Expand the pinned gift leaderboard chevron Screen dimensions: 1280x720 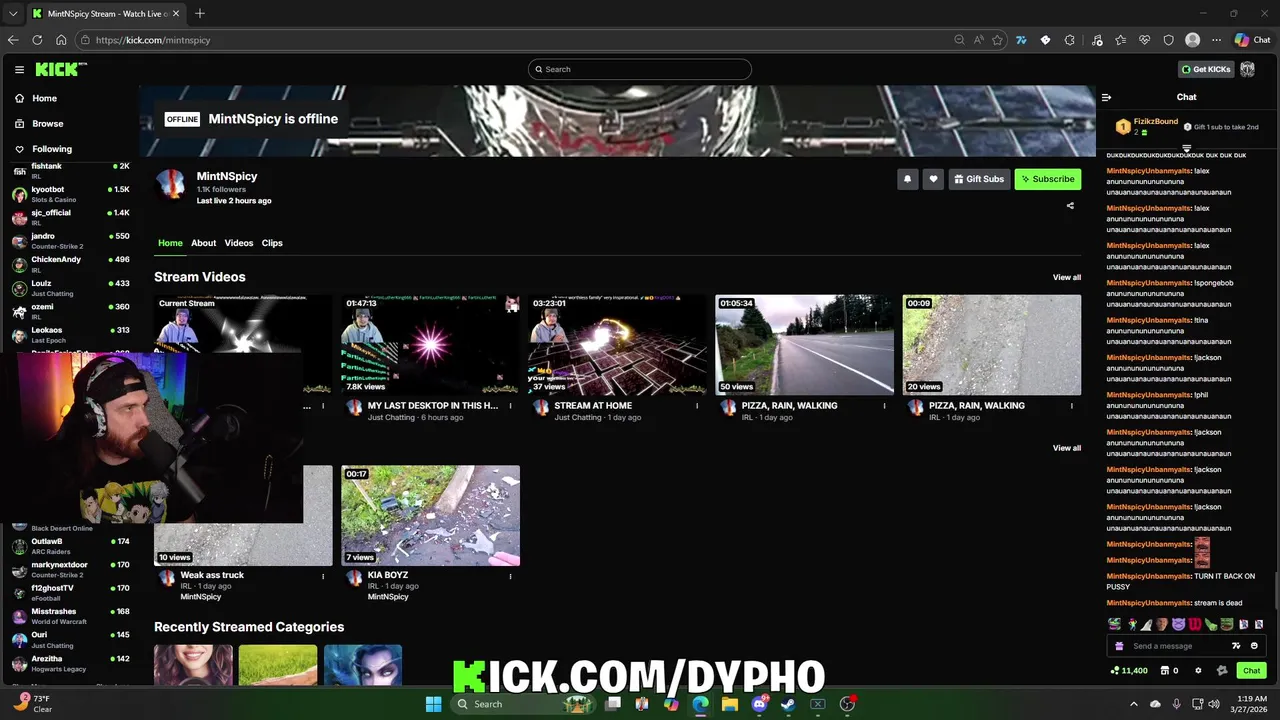coord(1186,149)
